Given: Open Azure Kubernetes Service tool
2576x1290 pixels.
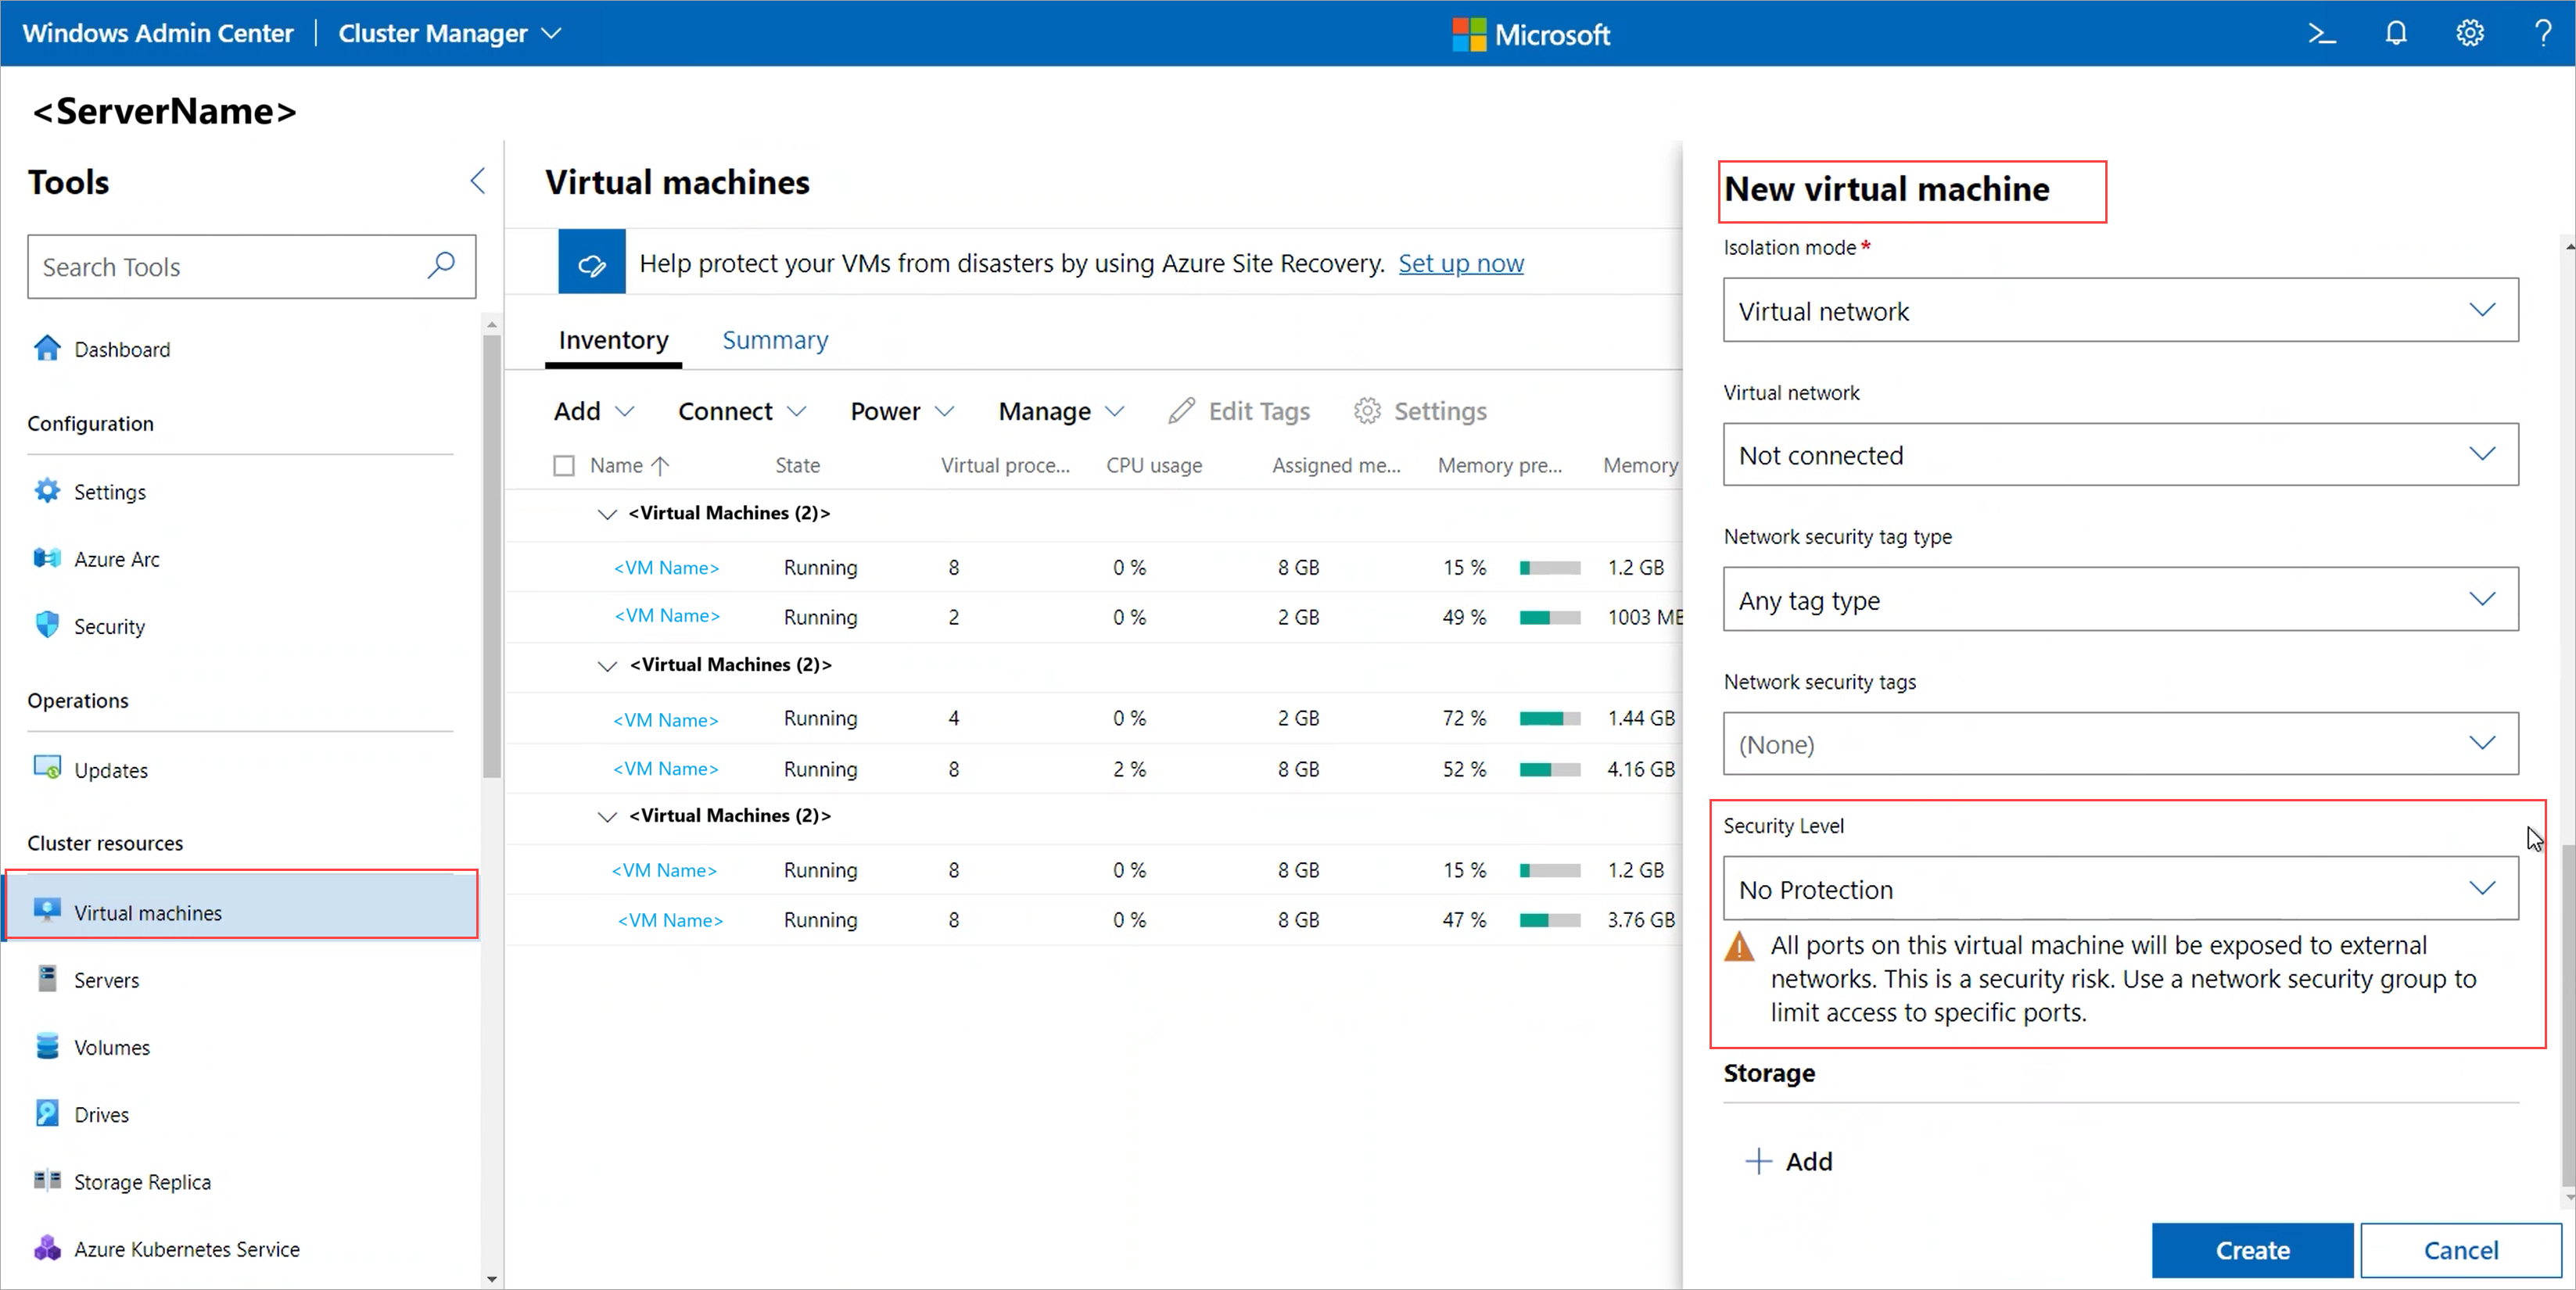Looking at the screenshot, I should pyautogui.click(x=187, y=1249).
